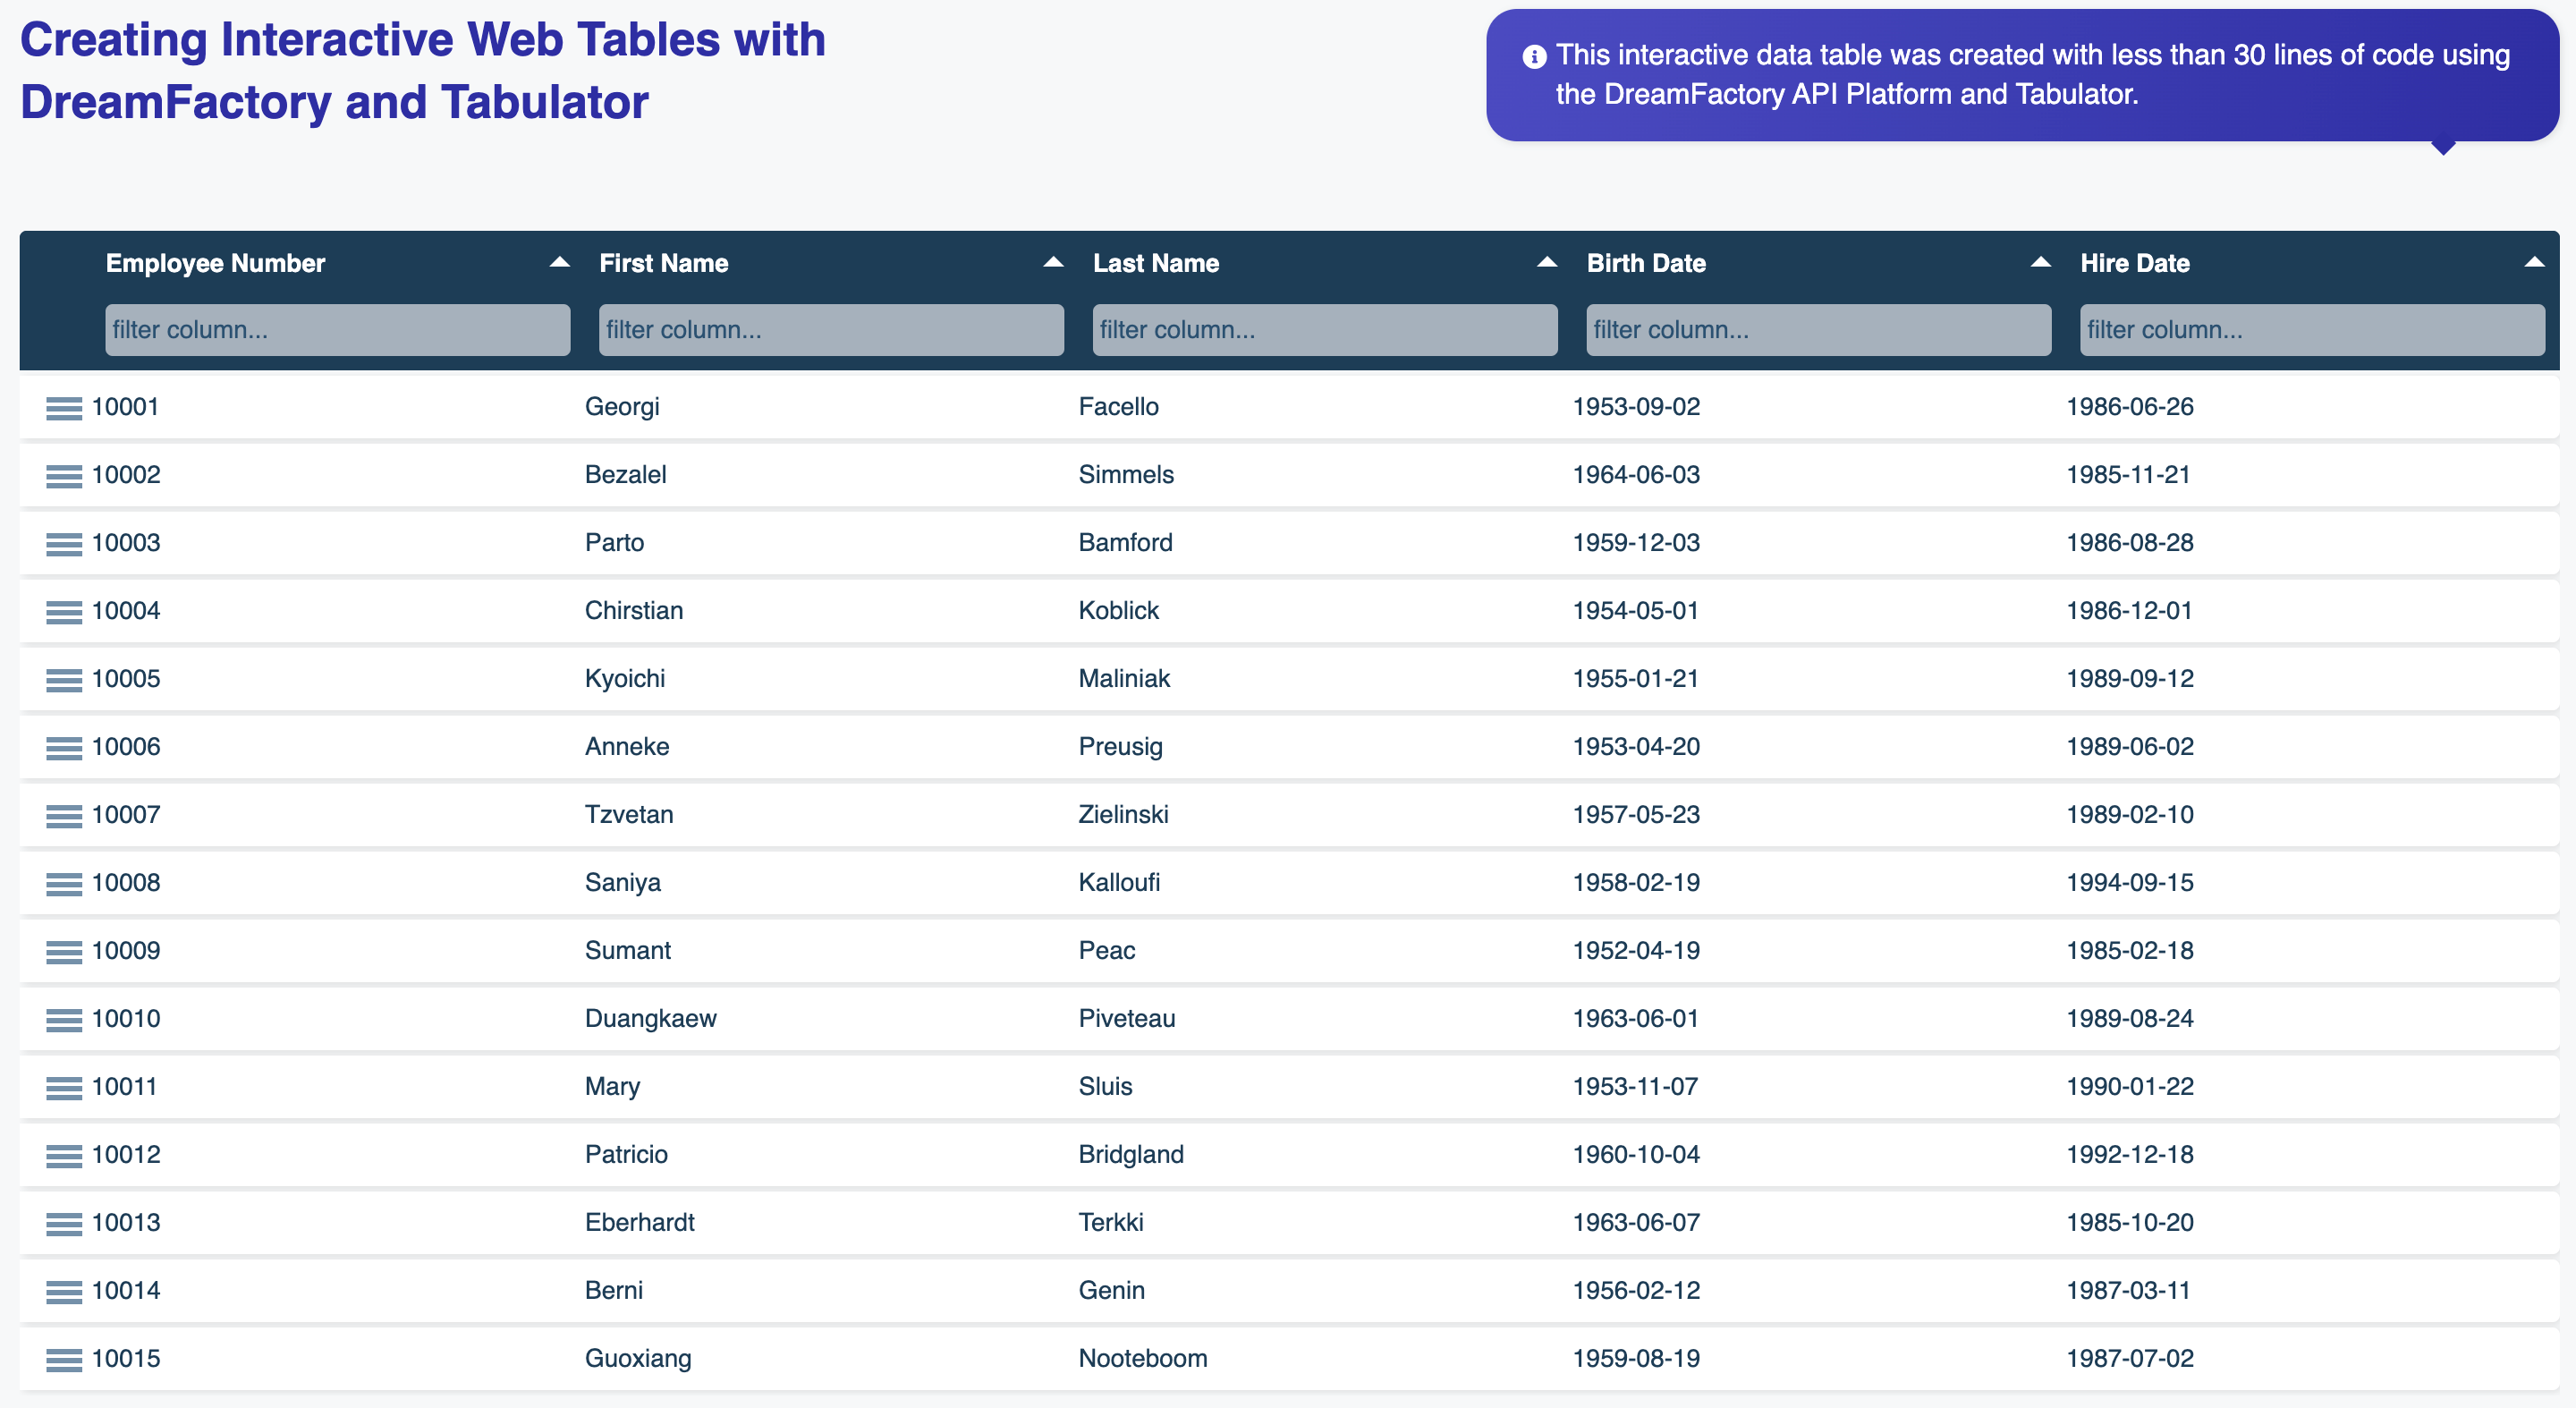Click the last name Nooteboom cell
Image resolution: width=2576 pixels, height=1408 pixels.
pos(1143,1359)
